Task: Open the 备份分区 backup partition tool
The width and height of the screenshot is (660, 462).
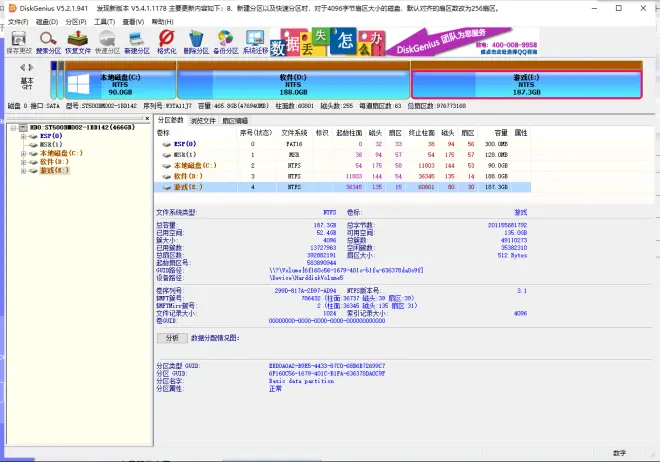Action: pyautogui.click(x=226, y=42)
